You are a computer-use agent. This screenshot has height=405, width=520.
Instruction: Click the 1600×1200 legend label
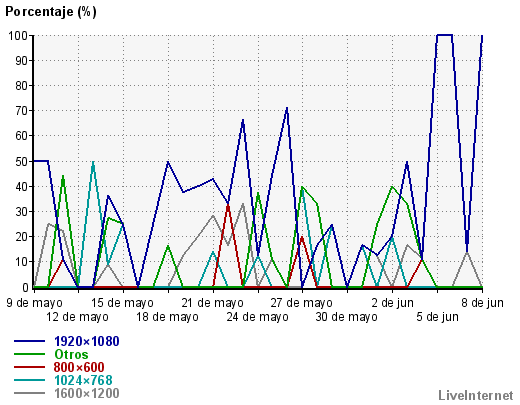coord(87,393)
